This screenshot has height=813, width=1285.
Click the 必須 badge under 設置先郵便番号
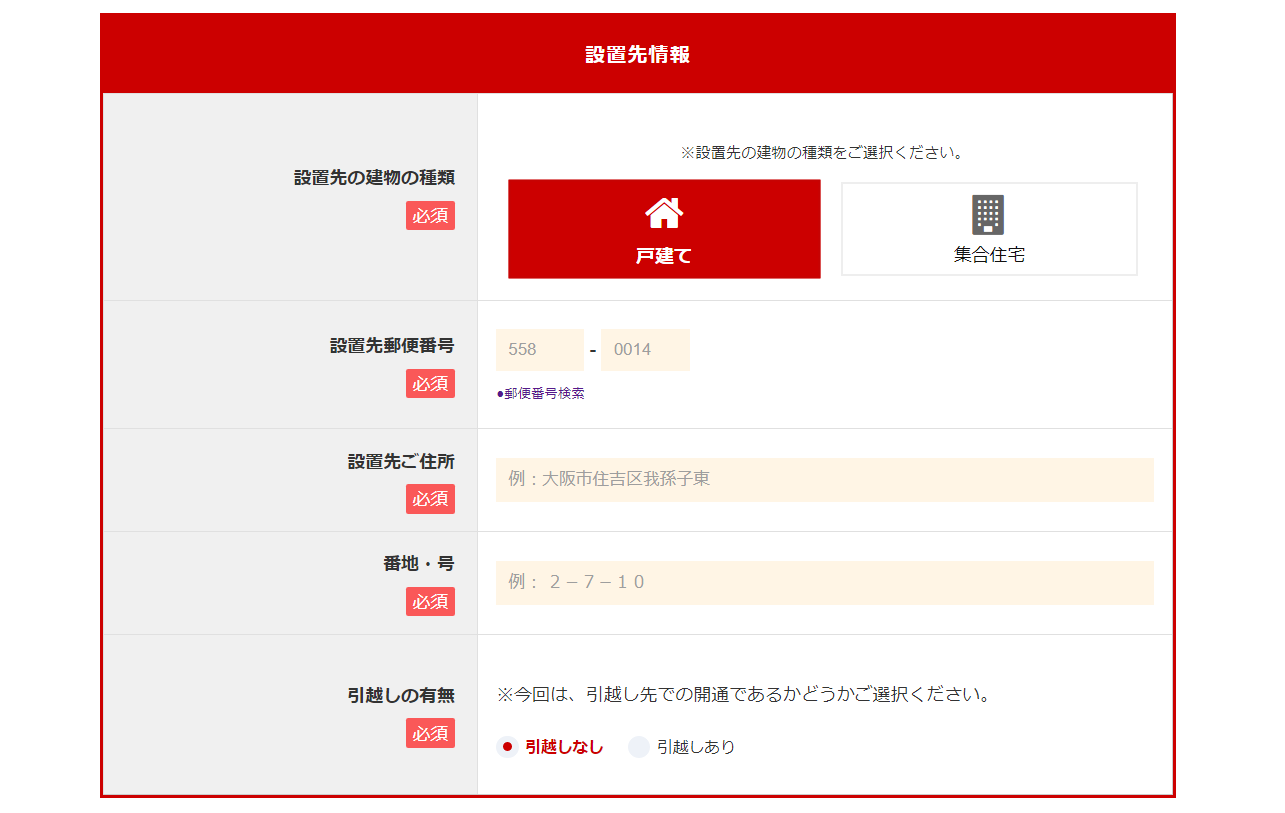click(x=430, y=384)
